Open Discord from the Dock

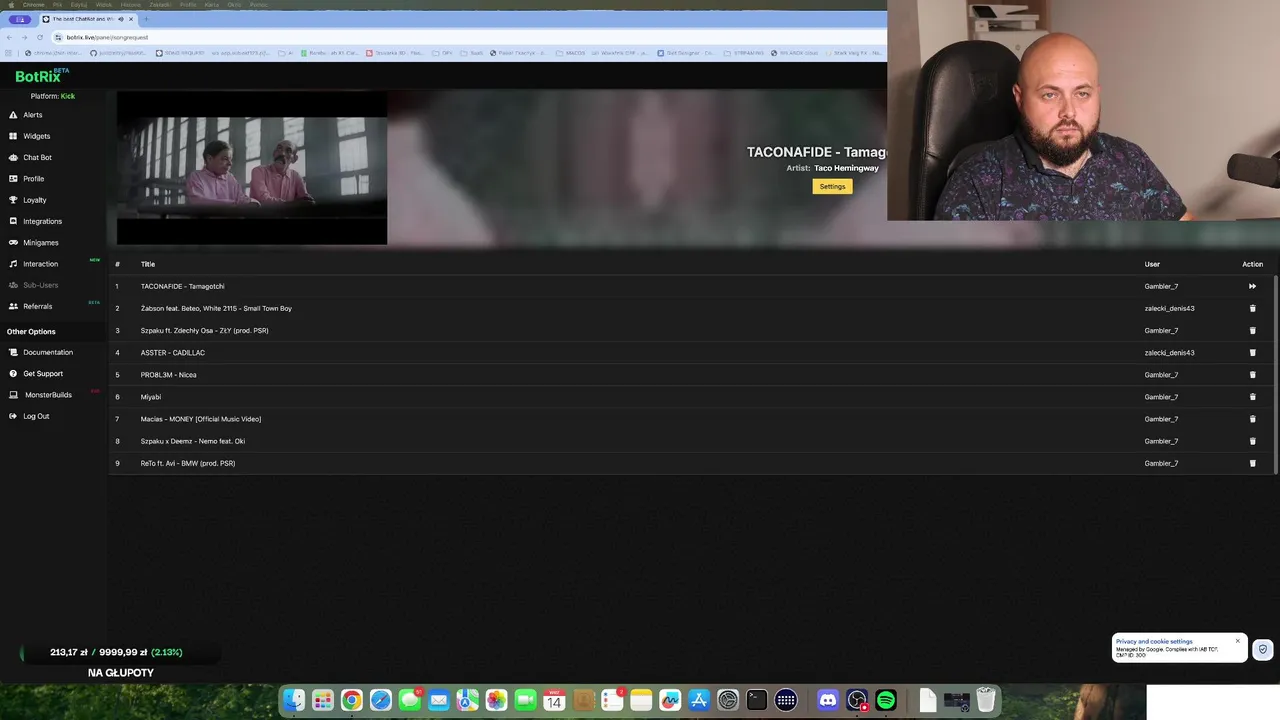tap(828, 700)
